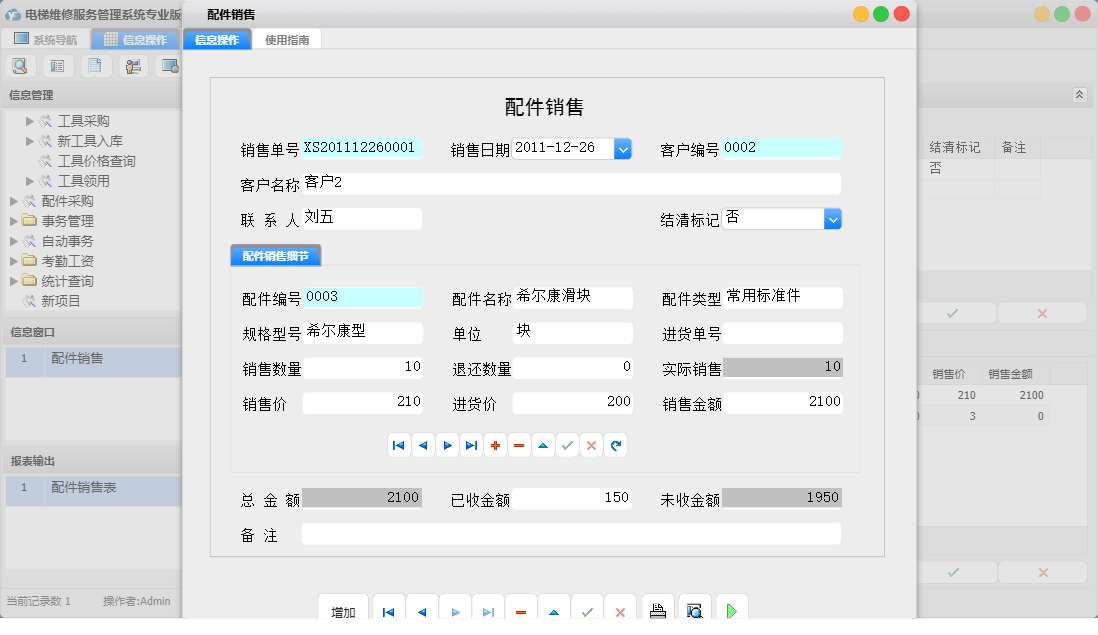Add a new detail record with the plus icon
Screen dimensions: 1098x635
point(495,445)
